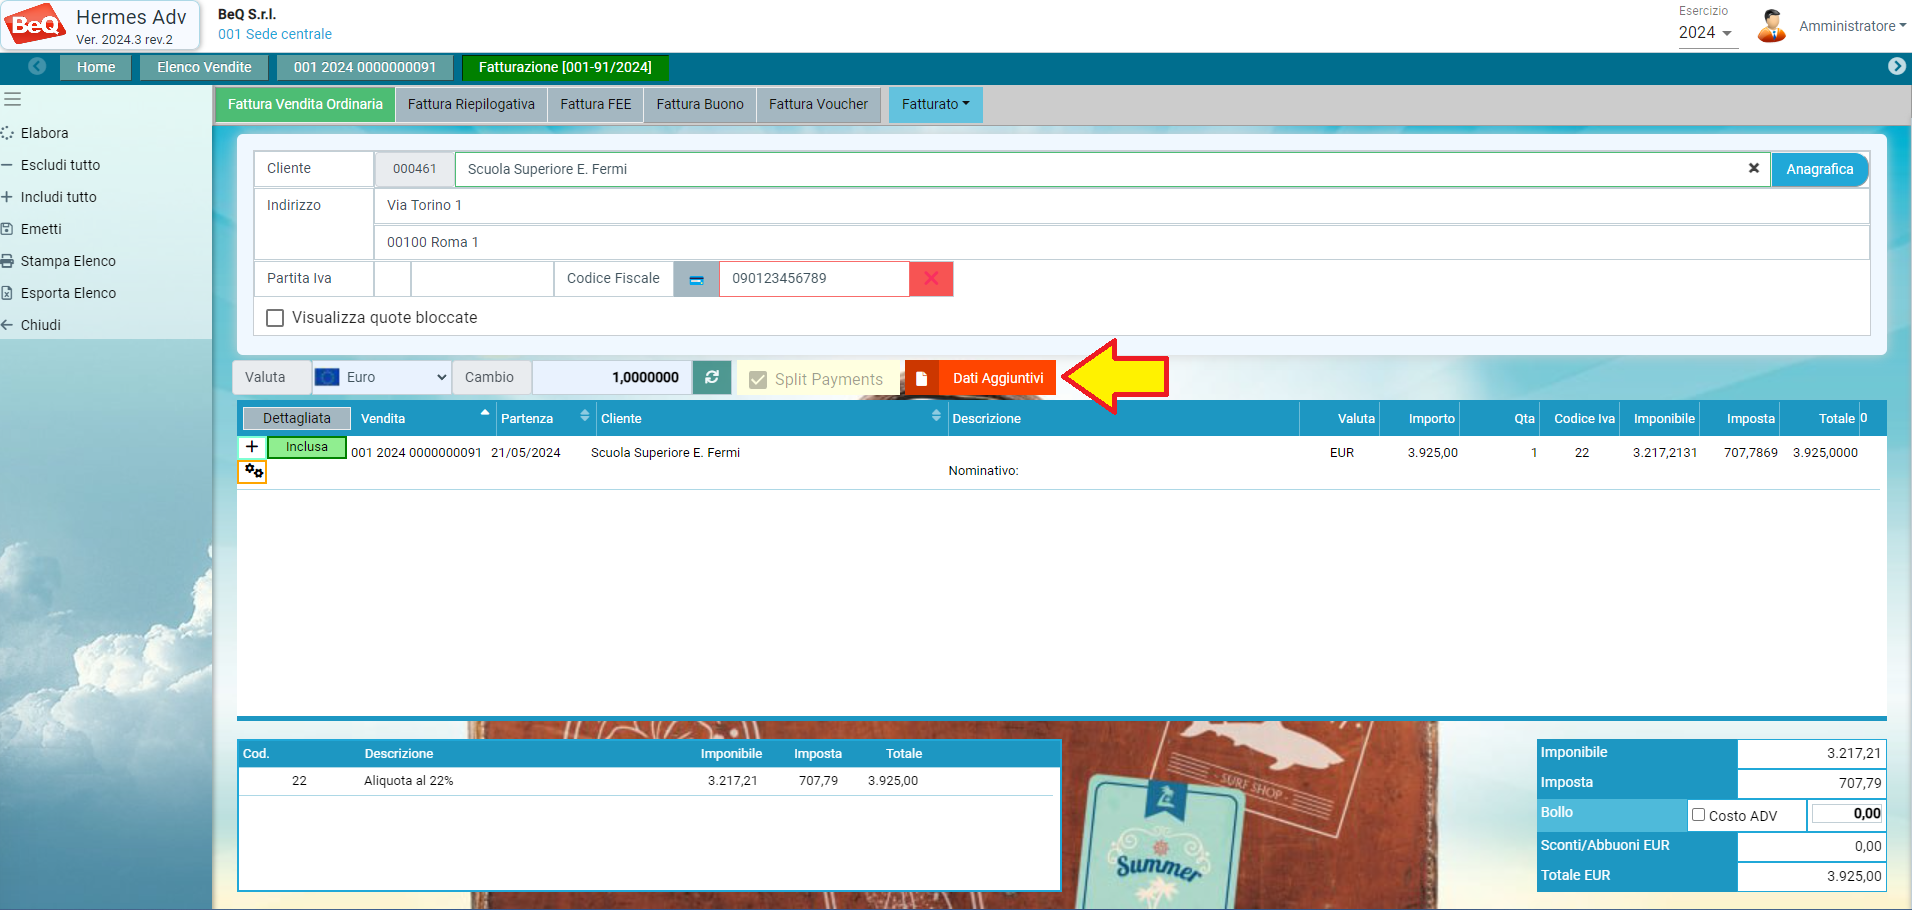Image resolution: width=1912 pixels, height=910 pixels.
Task: Clear the Cliente field with the X icon
Action: tap(1753, 169)
